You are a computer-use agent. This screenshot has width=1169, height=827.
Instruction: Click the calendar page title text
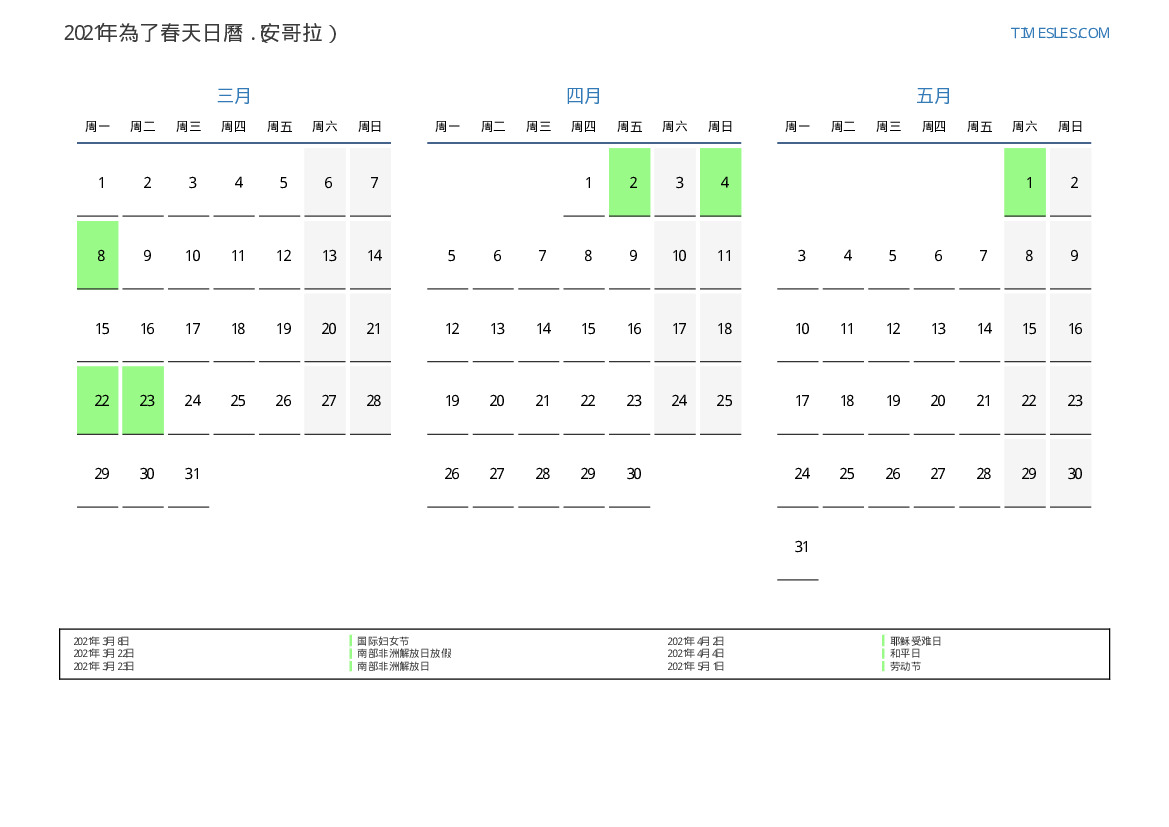[x=201, y=33]
